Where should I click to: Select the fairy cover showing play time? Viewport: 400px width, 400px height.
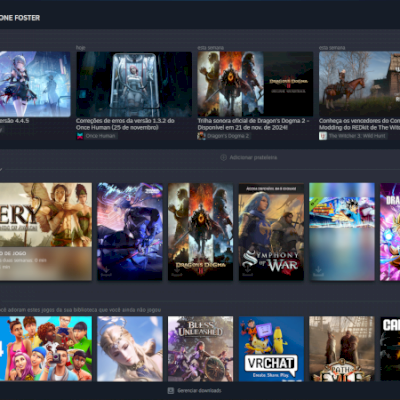pos(46,232)
